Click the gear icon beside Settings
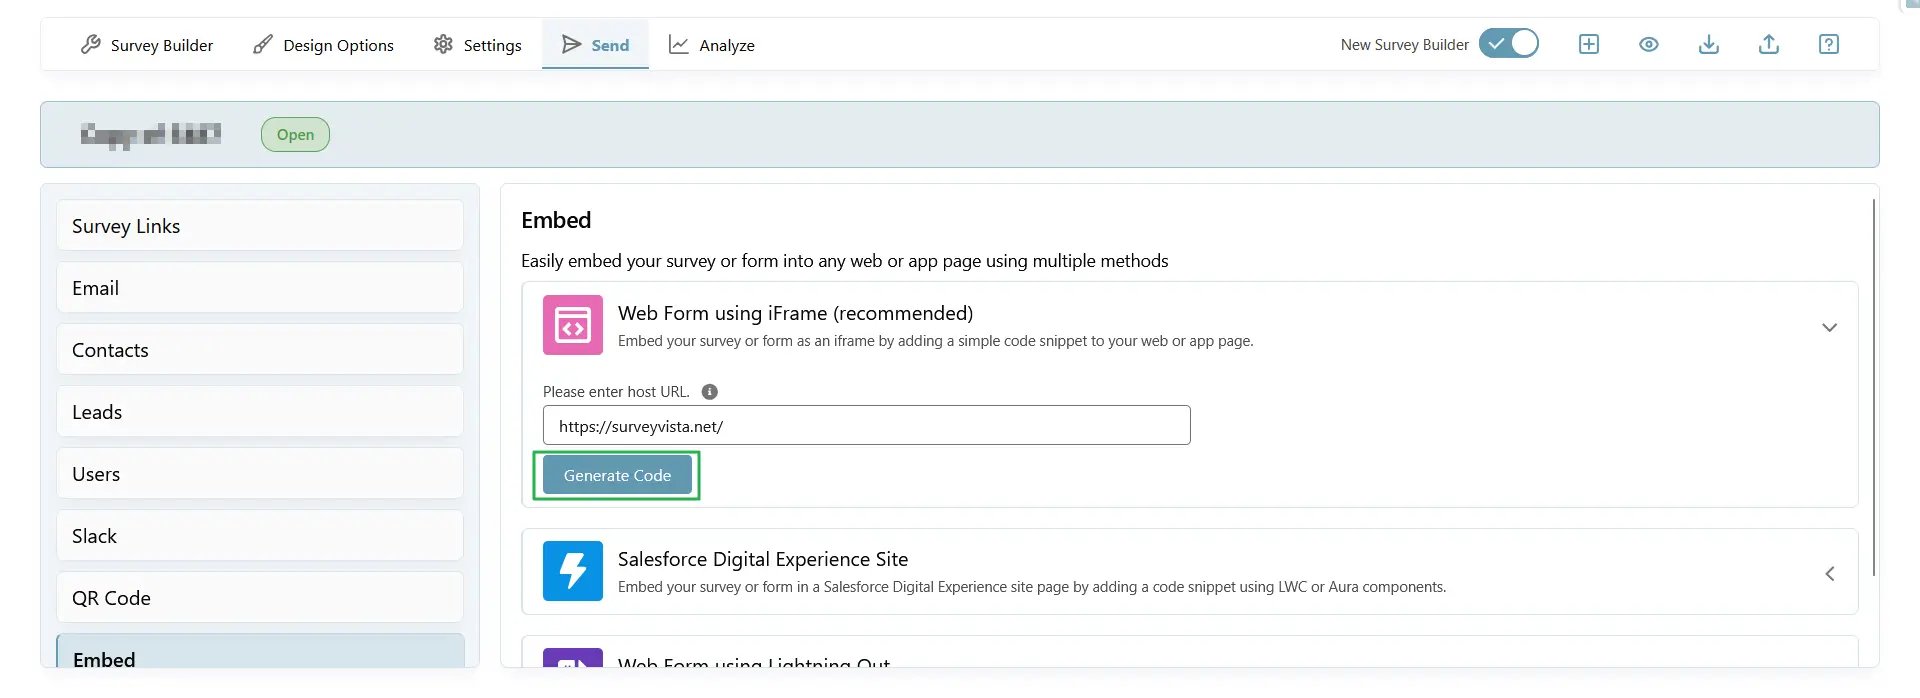1920x698 pixels. coord(443,44)
